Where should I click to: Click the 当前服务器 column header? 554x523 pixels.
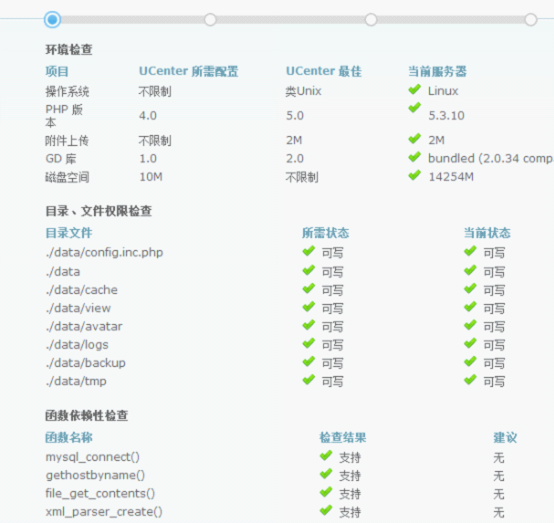point(437,71)
